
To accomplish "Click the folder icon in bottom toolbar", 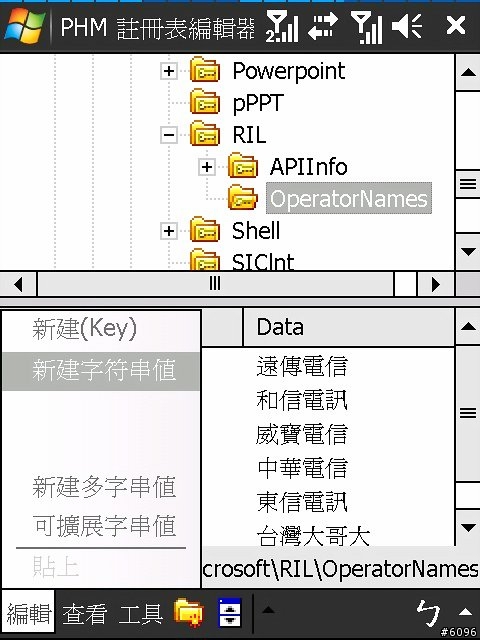I will (188, 612).
